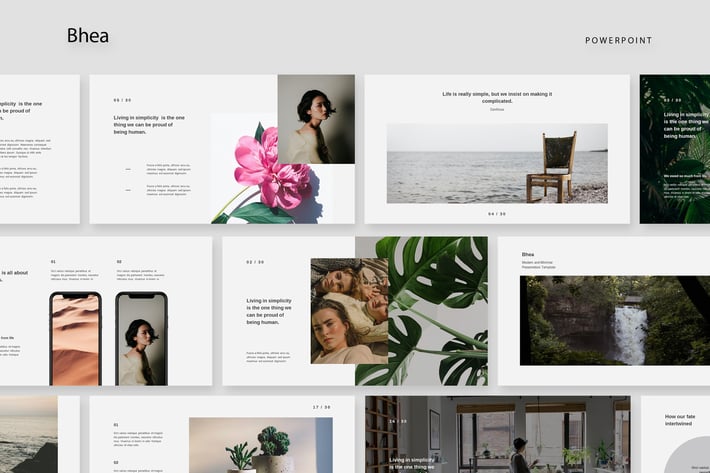Image resolution: width=710 pixels, height=473 pixels.
Task: Click "Living in simplicity" heading on the flower slide
Action: [x=149, y=124]
